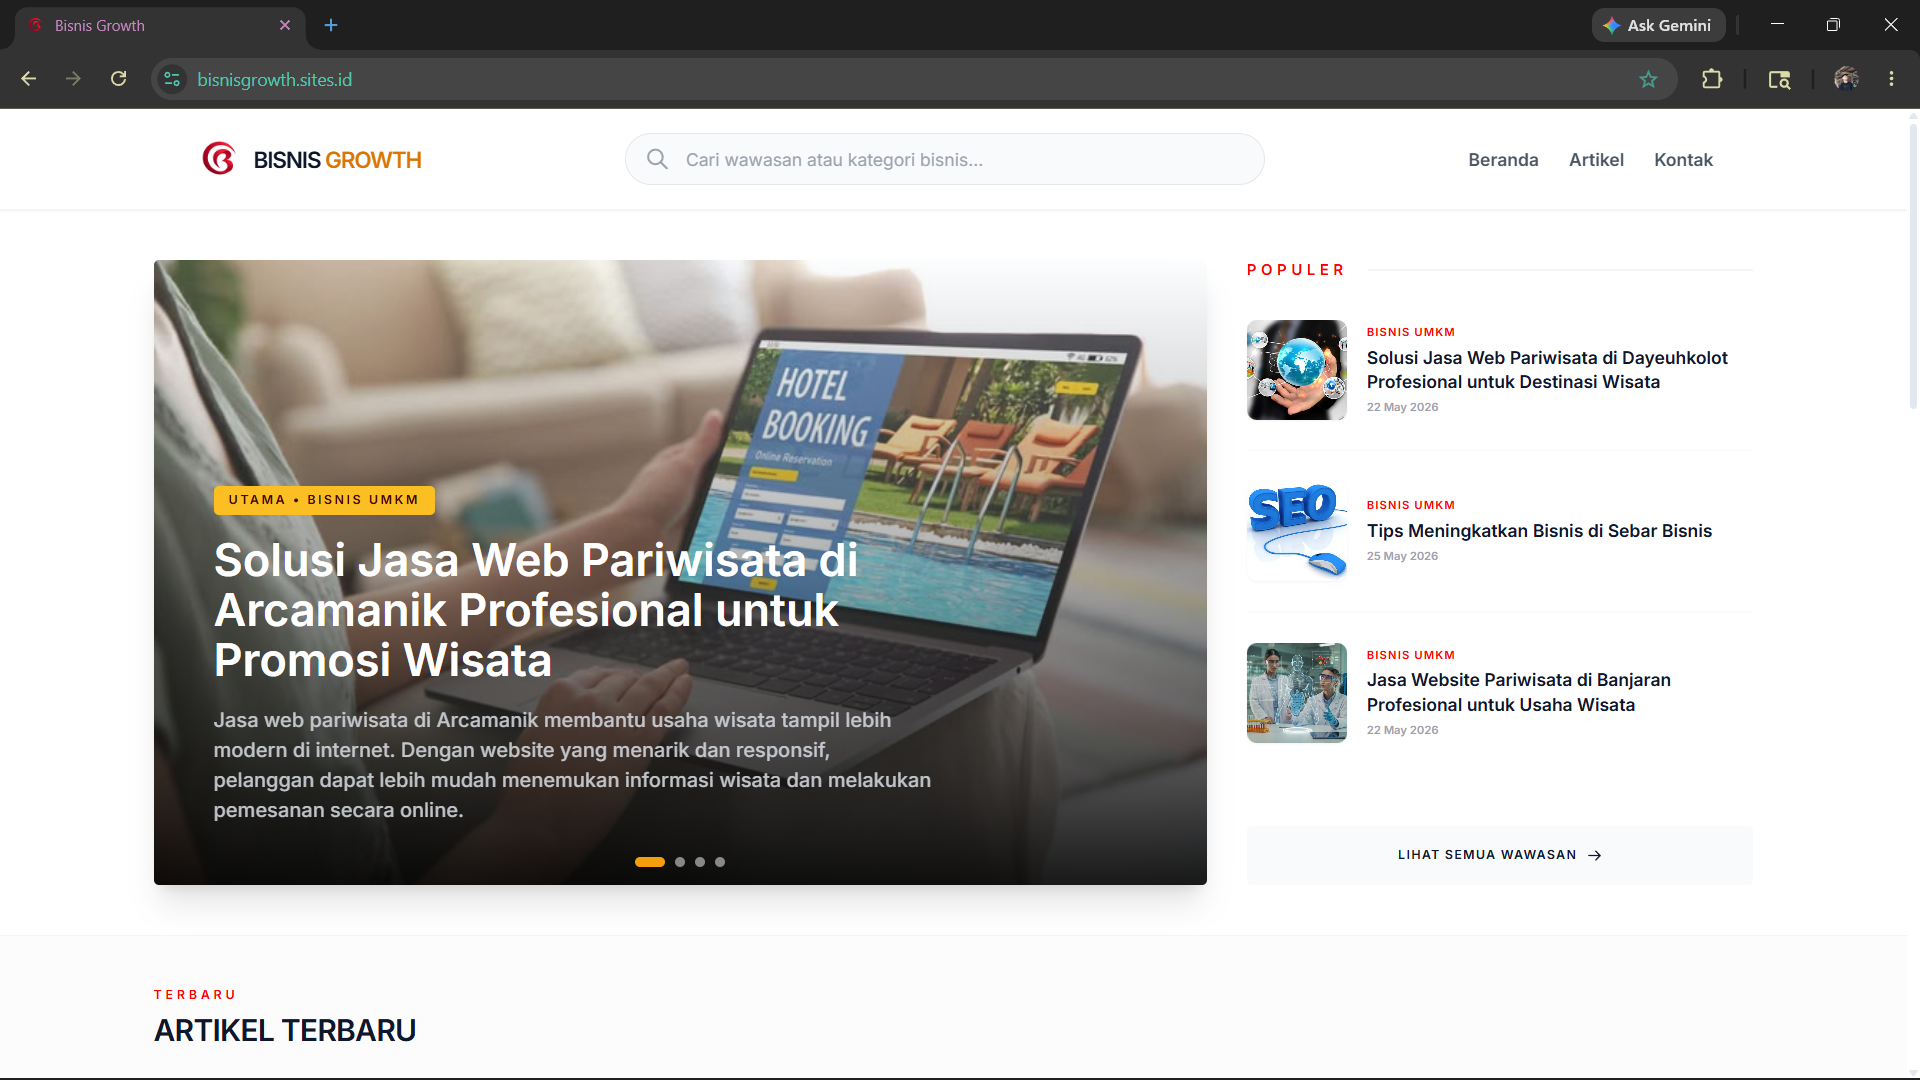Click the arrow icon in LIHAT SEMUA WAWASAN

pos(1595,855)
